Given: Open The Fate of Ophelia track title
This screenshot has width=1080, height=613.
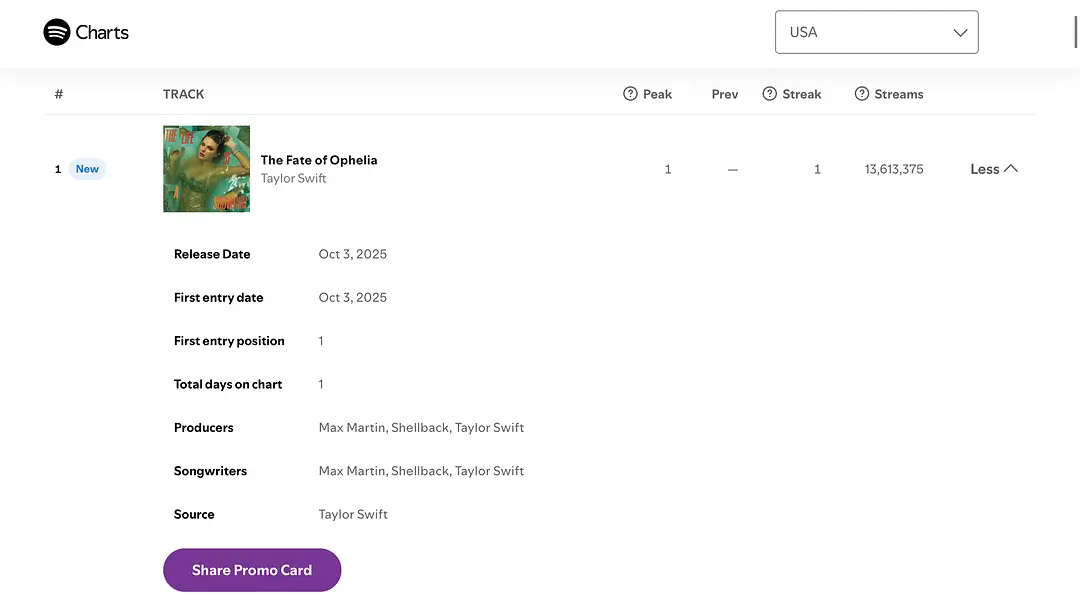Looking at the screenshot, I should coord(319,160).
